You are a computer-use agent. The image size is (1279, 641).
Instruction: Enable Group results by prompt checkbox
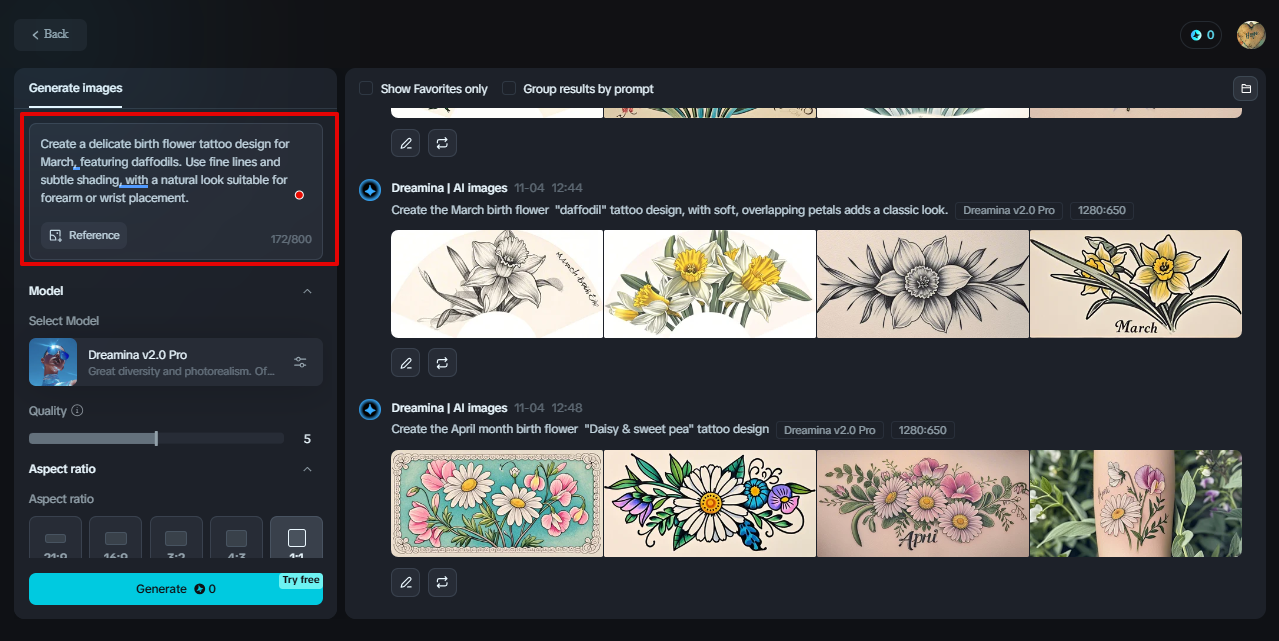(509, 88)
